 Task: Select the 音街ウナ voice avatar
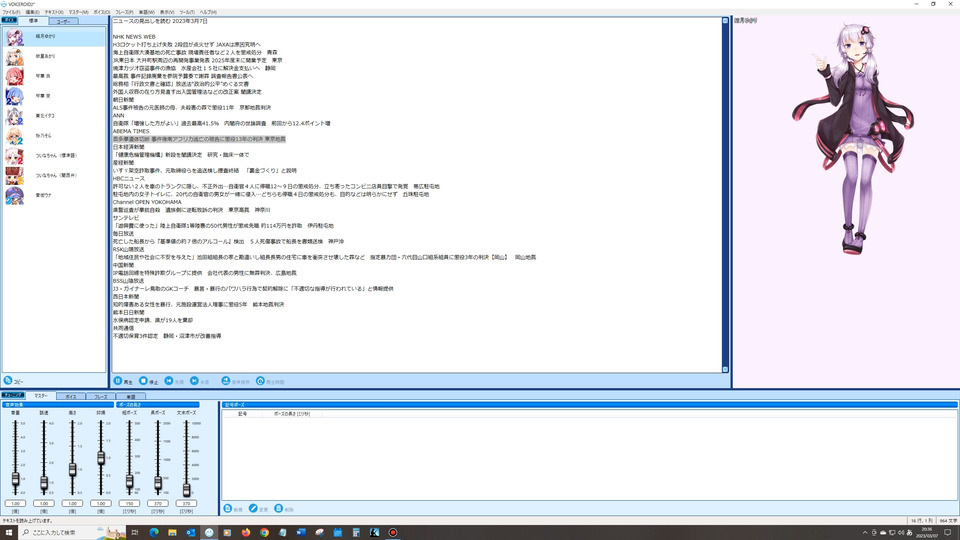15,195
